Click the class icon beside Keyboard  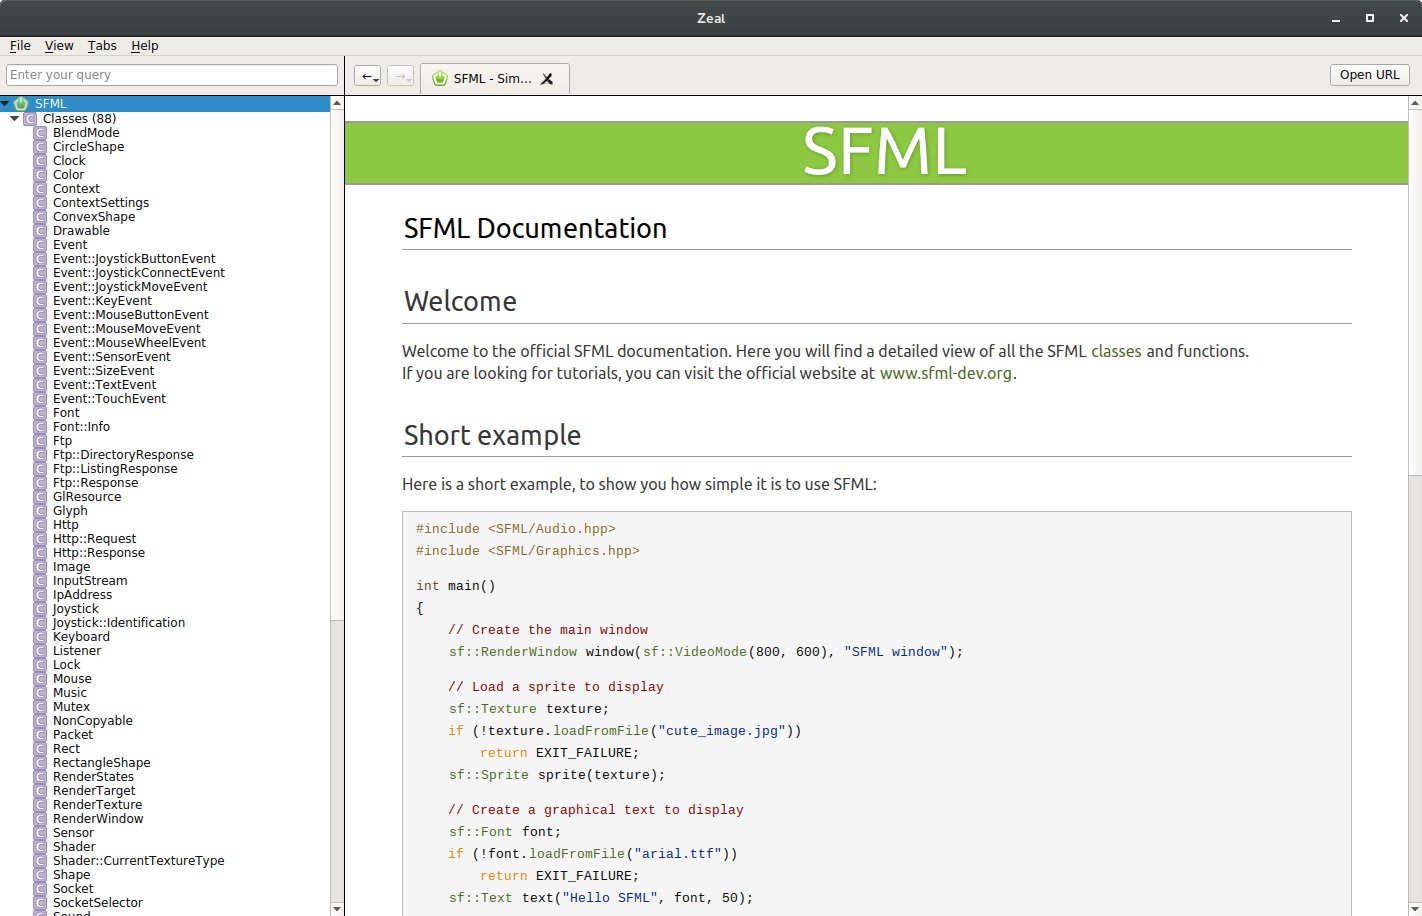pyautogui.click(x=40, y=637)
